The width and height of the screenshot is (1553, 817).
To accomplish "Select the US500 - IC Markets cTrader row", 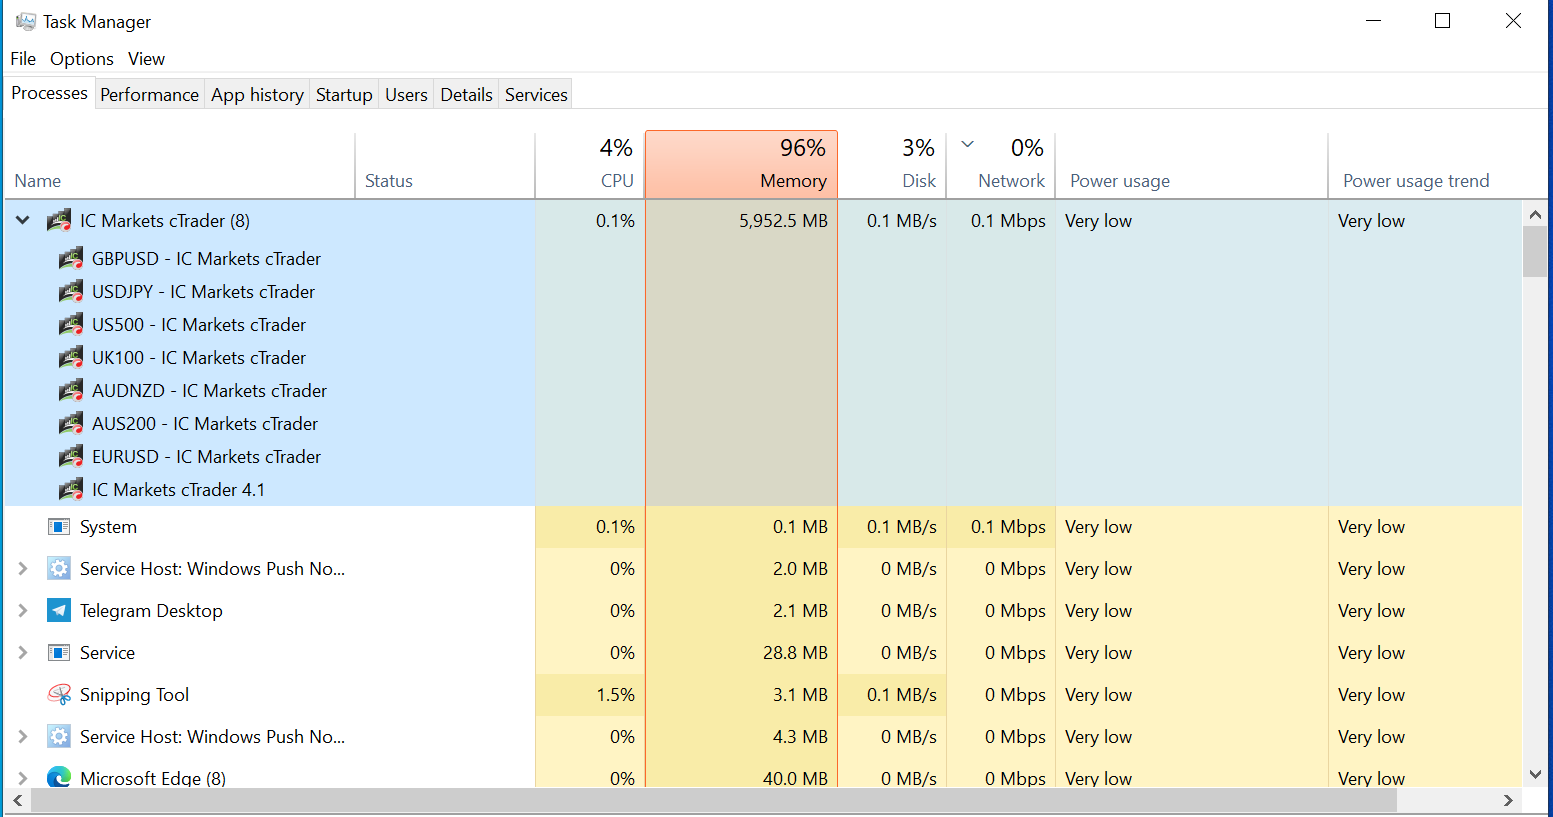I will click(x=763, y=325).
